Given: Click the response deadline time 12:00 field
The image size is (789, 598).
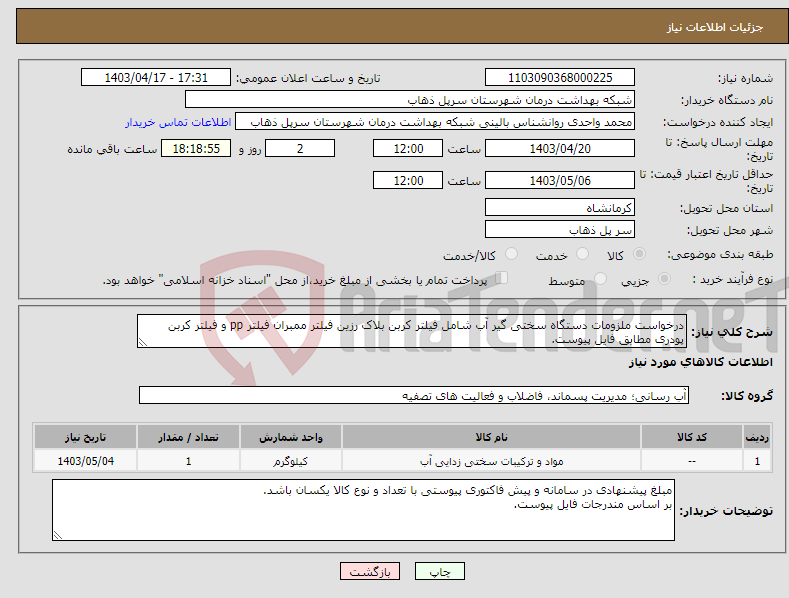Looking at the screenshot, I should coord(408,148).
